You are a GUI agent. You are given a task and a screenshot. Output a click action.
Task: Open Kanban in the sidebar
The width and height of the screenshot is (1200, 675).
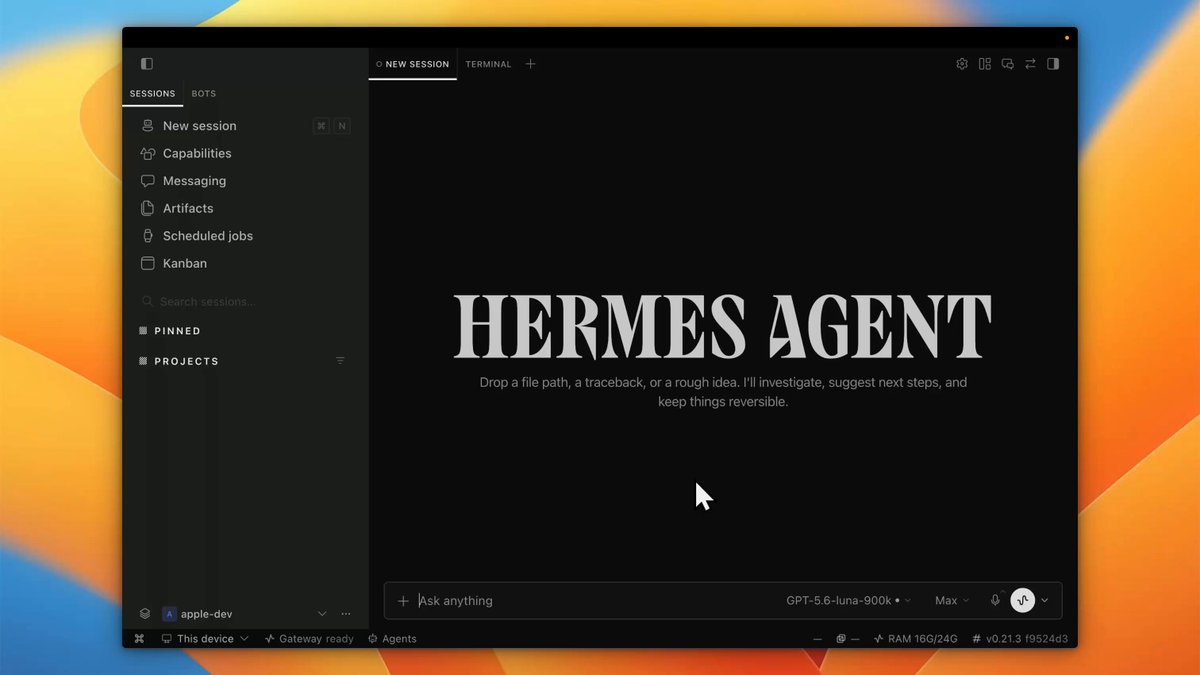[x=245, y=263]
